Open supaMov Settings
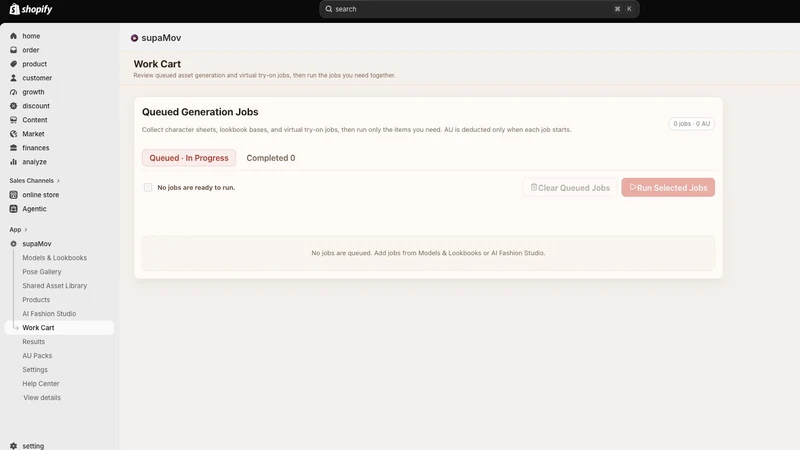 tap(35, 369)
